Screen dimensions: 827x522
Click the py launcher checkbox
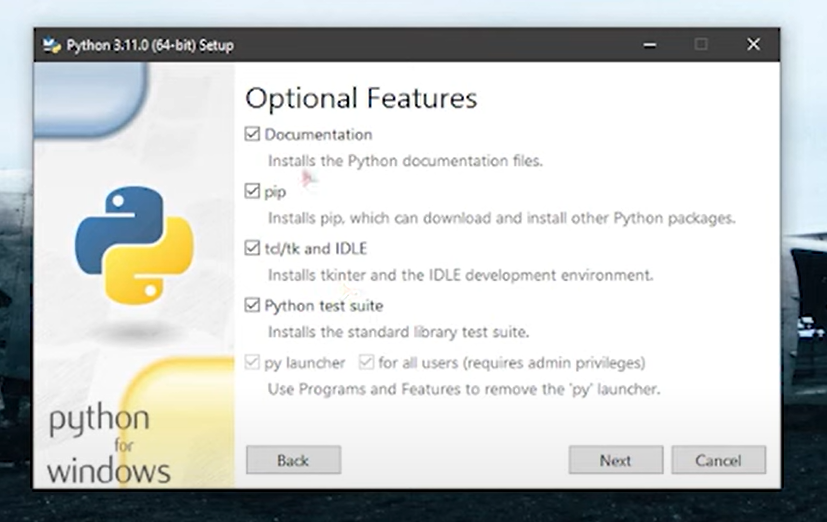coord(252,362)
